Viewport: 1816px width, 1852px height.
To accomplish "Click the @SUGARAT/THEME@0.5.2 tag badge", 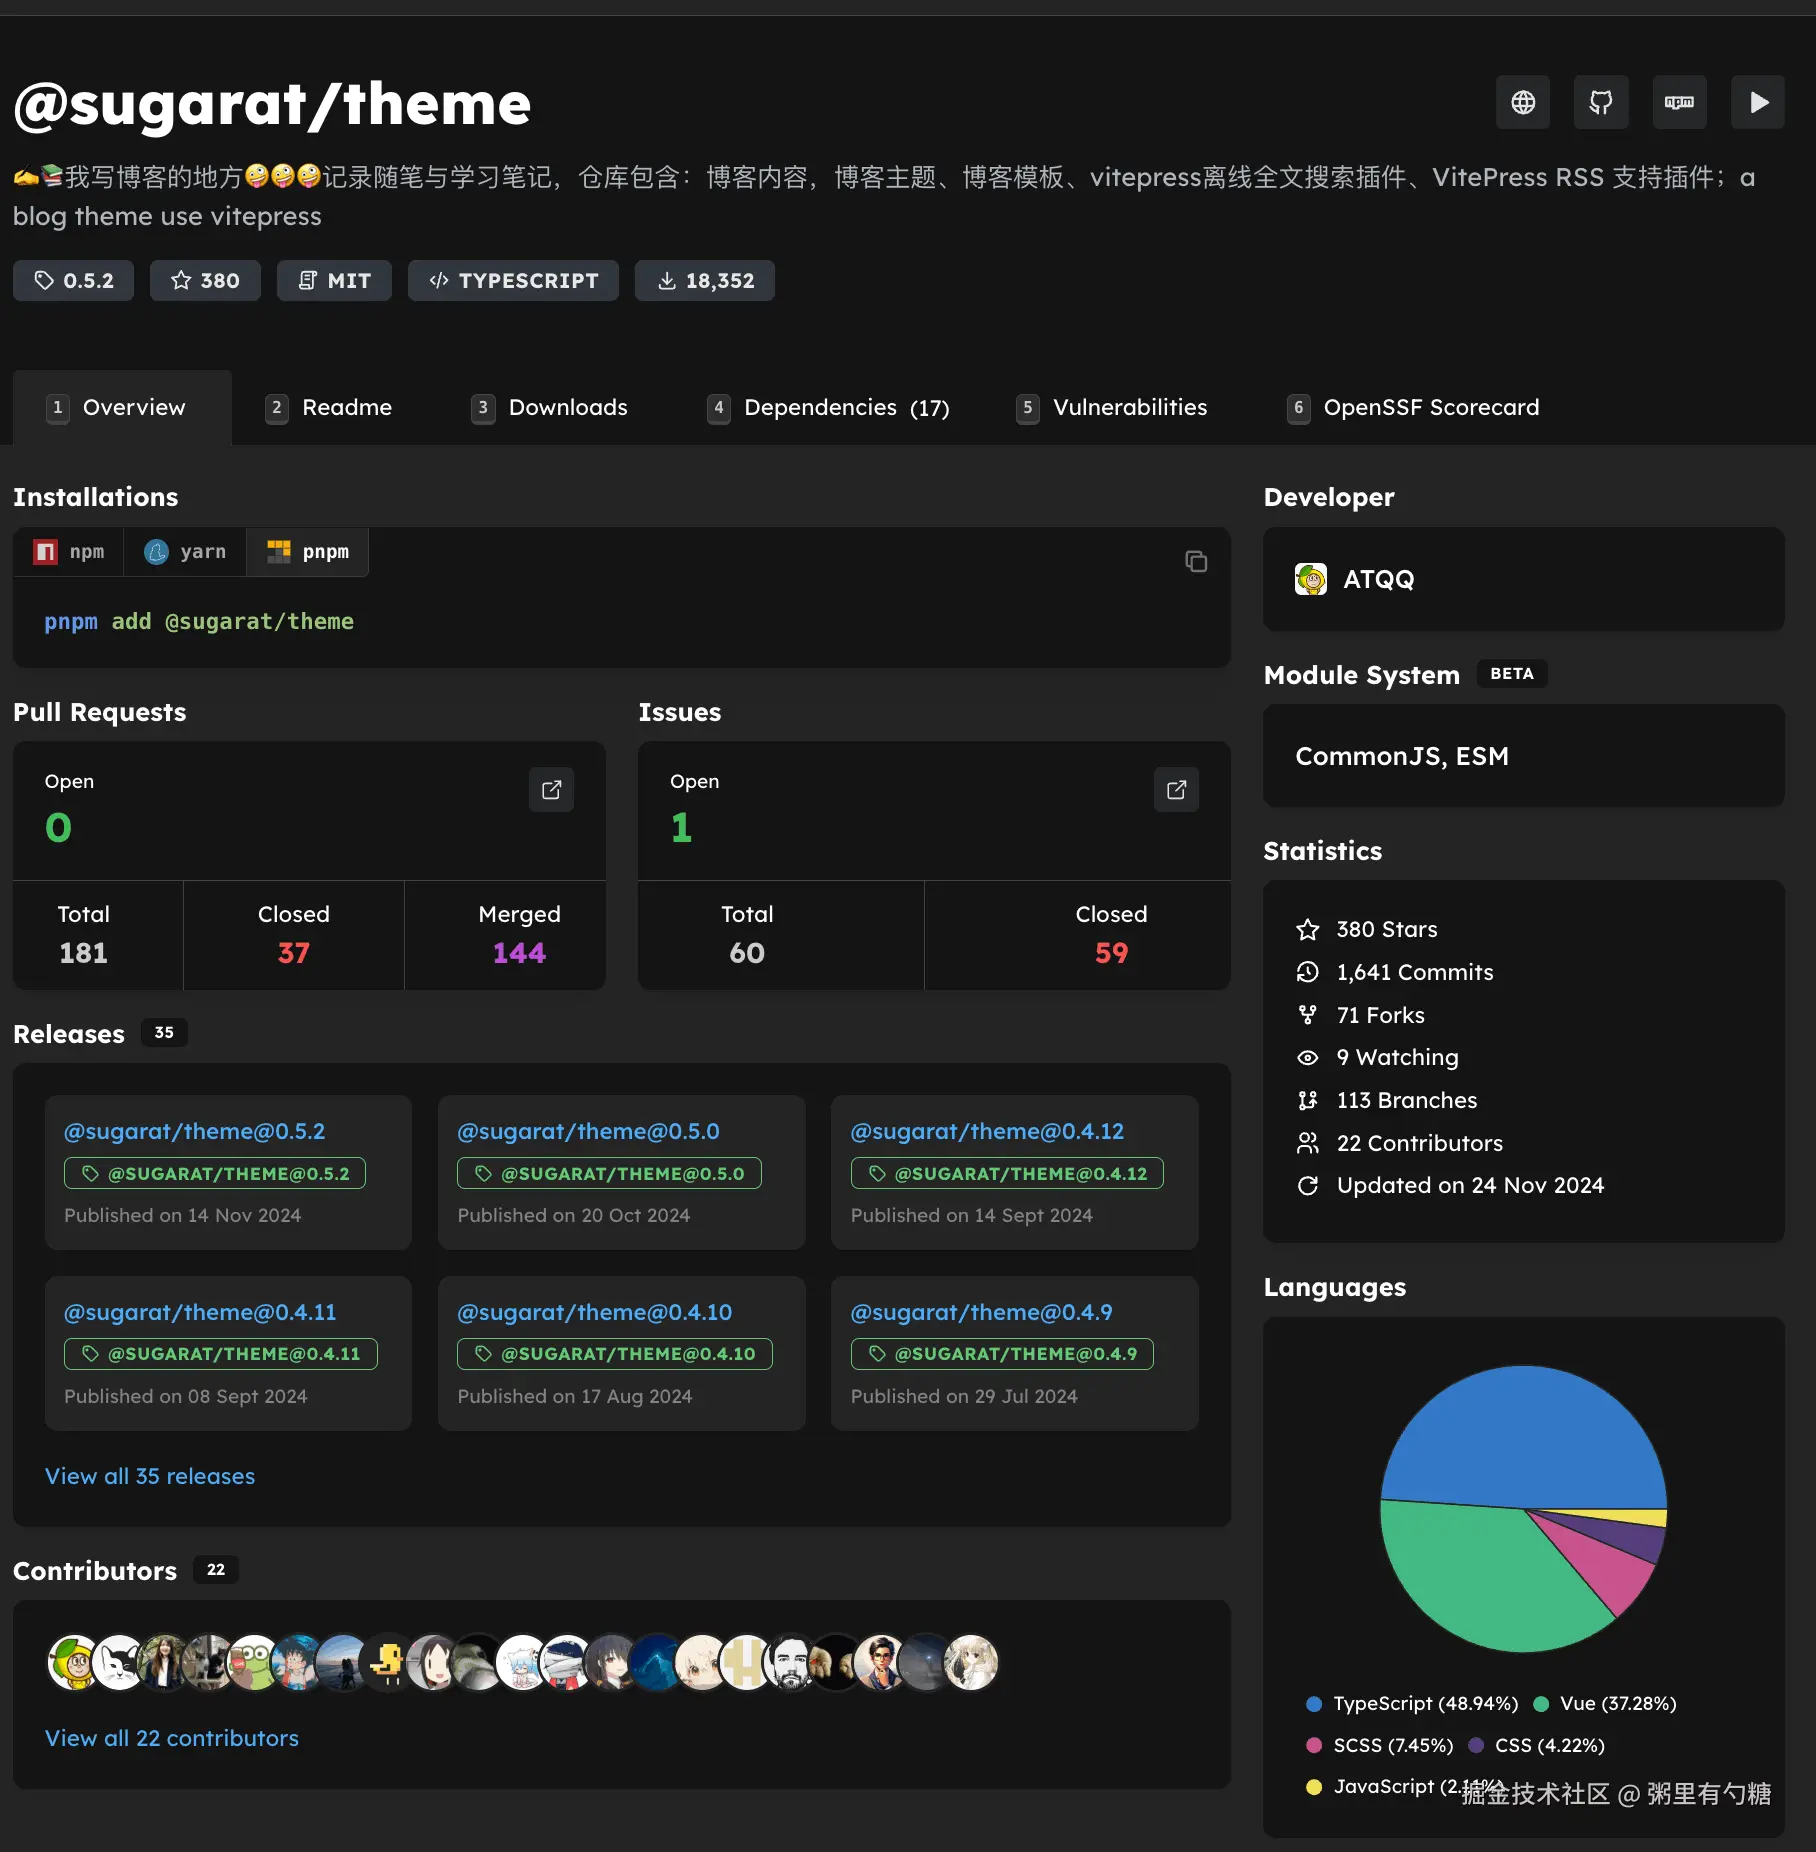I will pos(215,1173).
